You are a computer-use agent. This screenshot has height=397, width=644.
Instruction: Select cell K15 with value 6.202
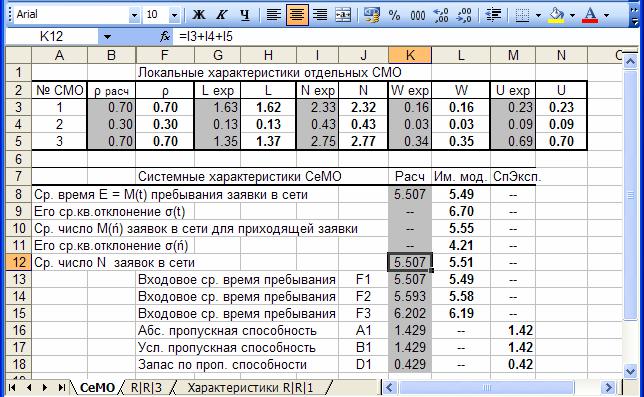click(410, 313)
